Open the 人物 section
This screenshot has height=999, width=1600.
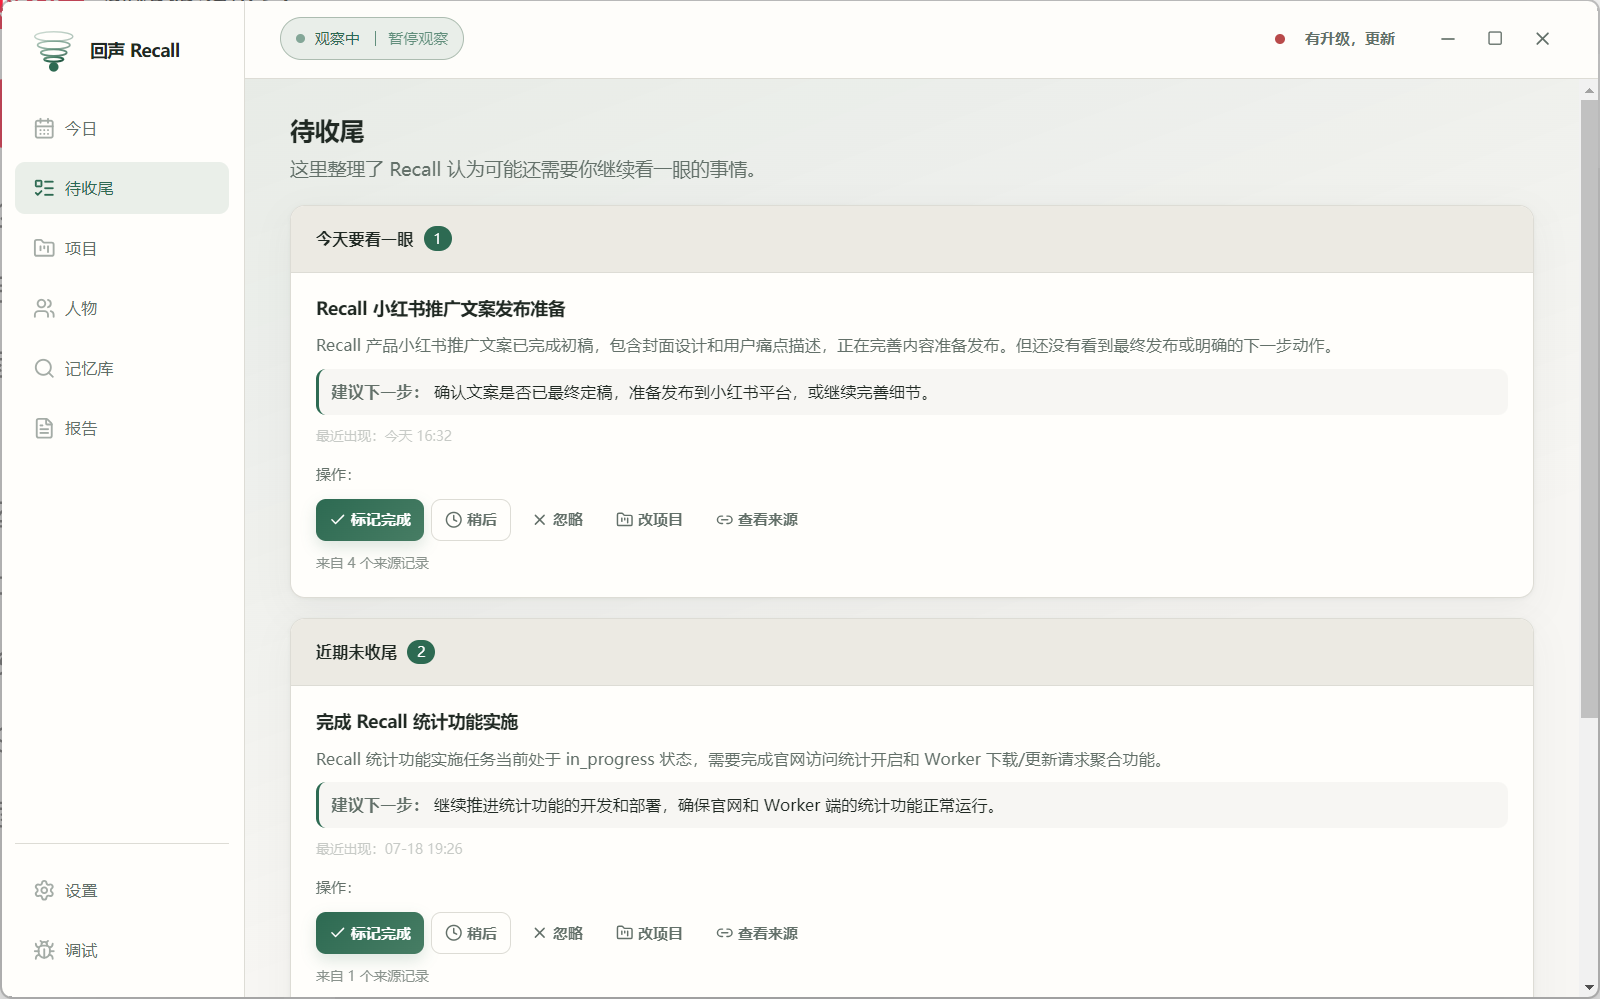click(x=122, y=308)
